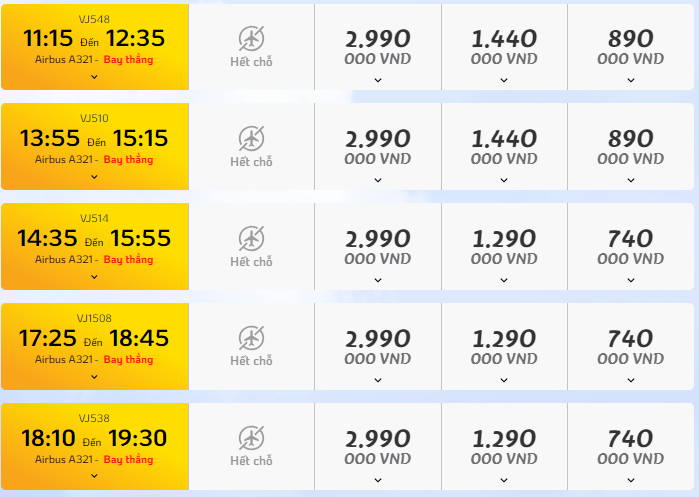Click sold-out plane icon for flight VJ514
The height and width of the screenshot is (497, 699).
[x=251, y=238]
